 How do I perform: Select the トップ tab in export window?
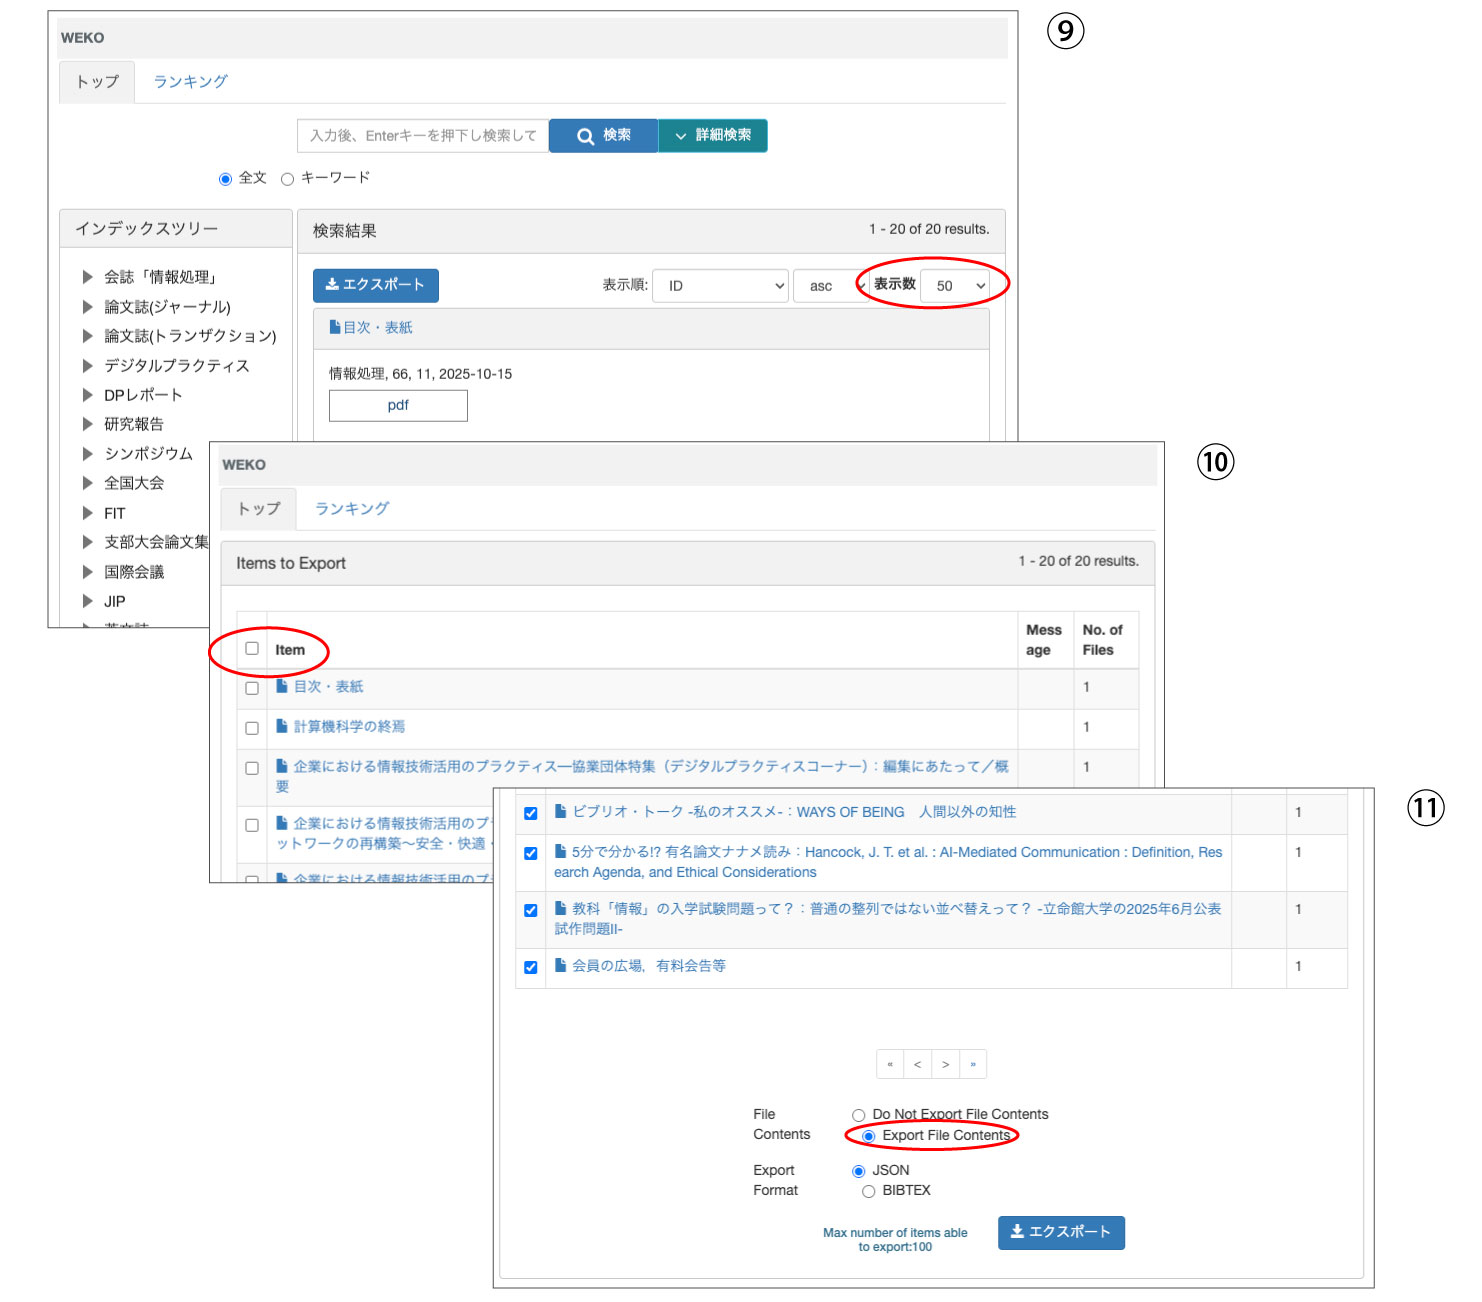pos(258,509)
